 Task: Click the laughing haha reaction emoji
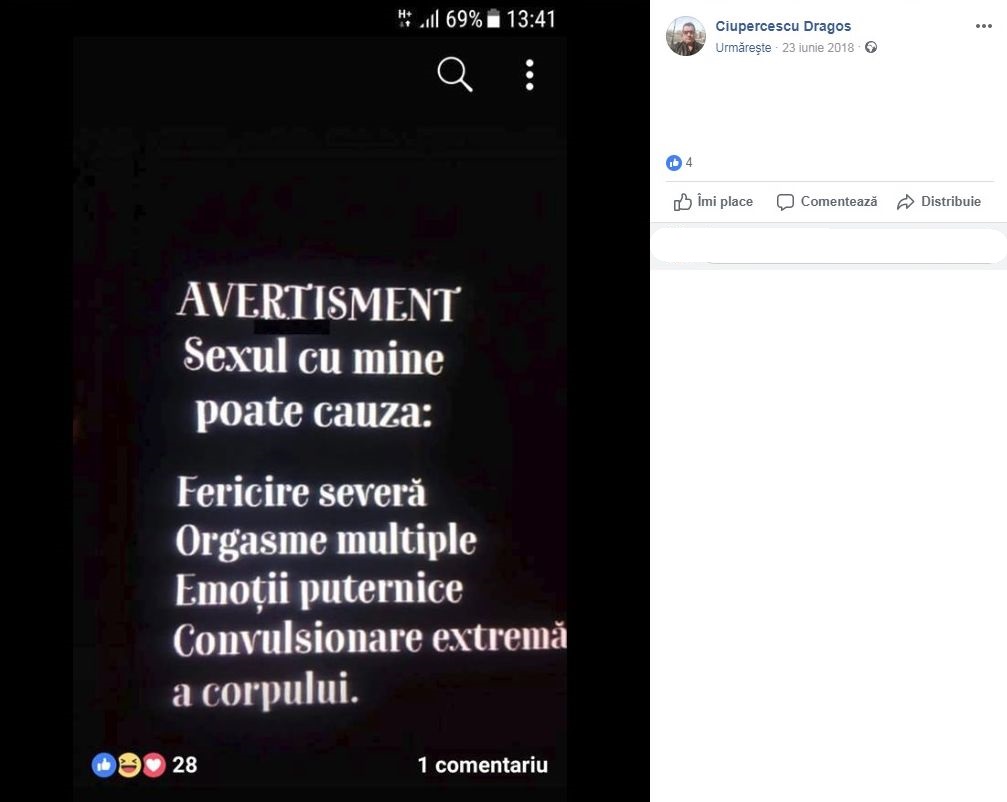[129, 765]
